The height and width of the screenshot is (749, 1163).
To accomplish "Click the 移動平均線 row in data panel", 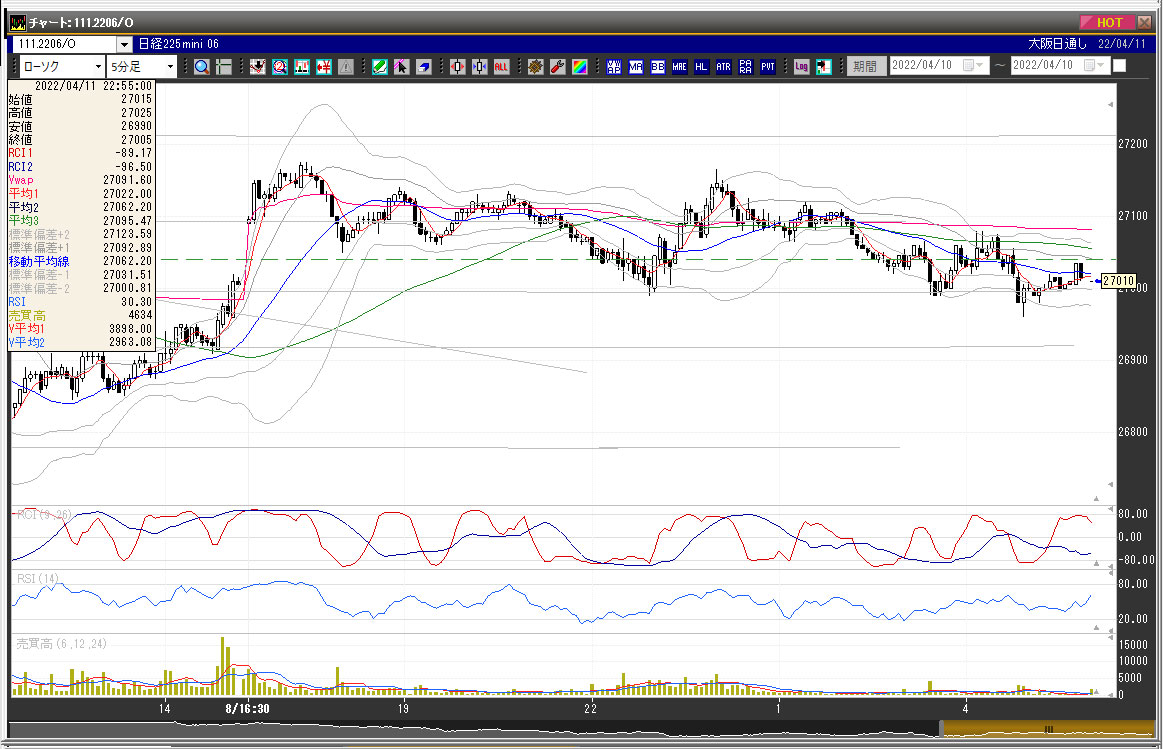I will [x=80, y=261].
